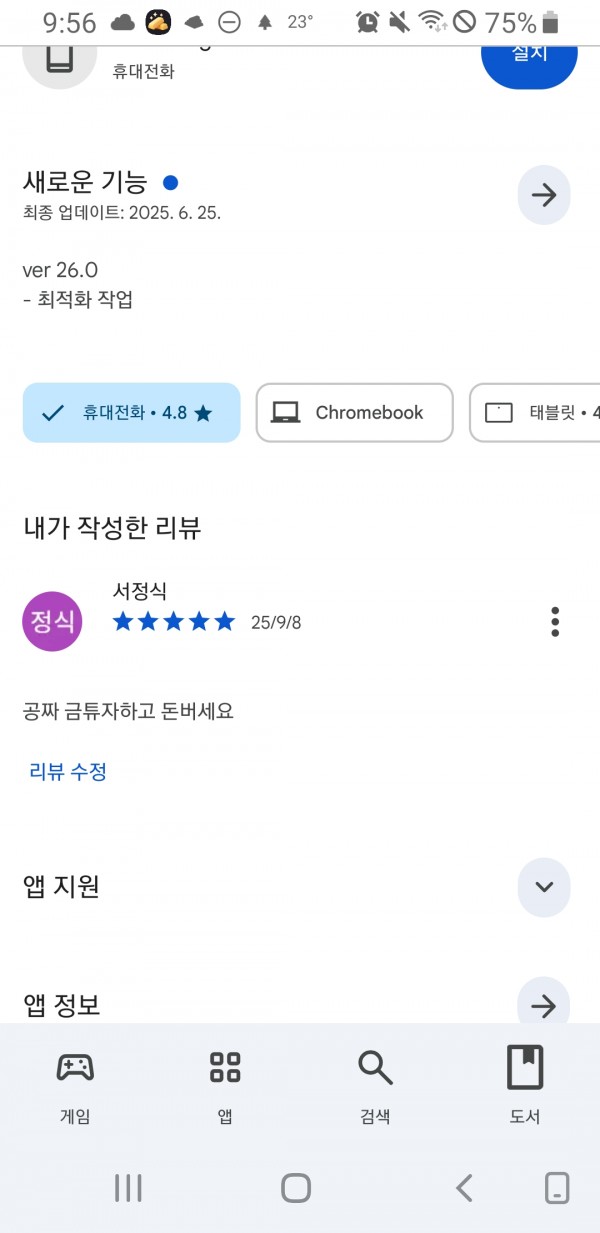Tap the blue 설치 install button
Viewport: 600px width, 1233px height.
(529, 55)
